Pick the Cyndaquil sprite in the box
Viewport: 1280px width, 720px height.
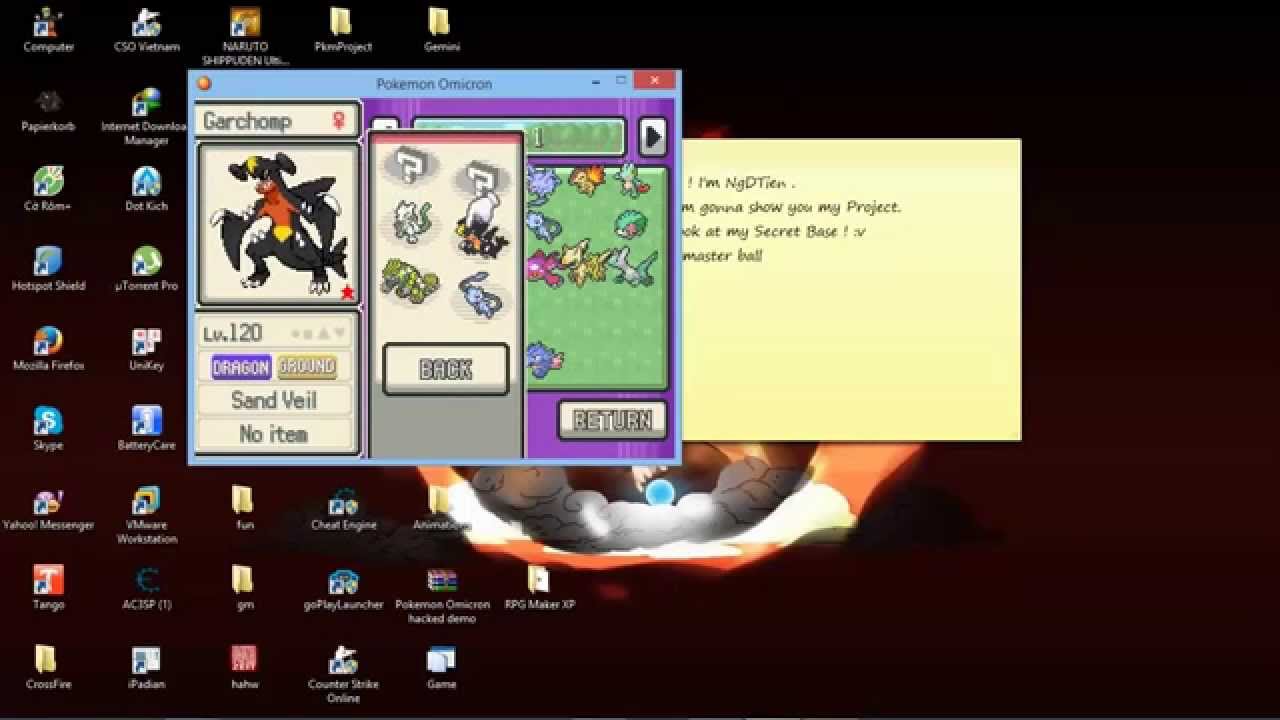click(x=585, y=180)
